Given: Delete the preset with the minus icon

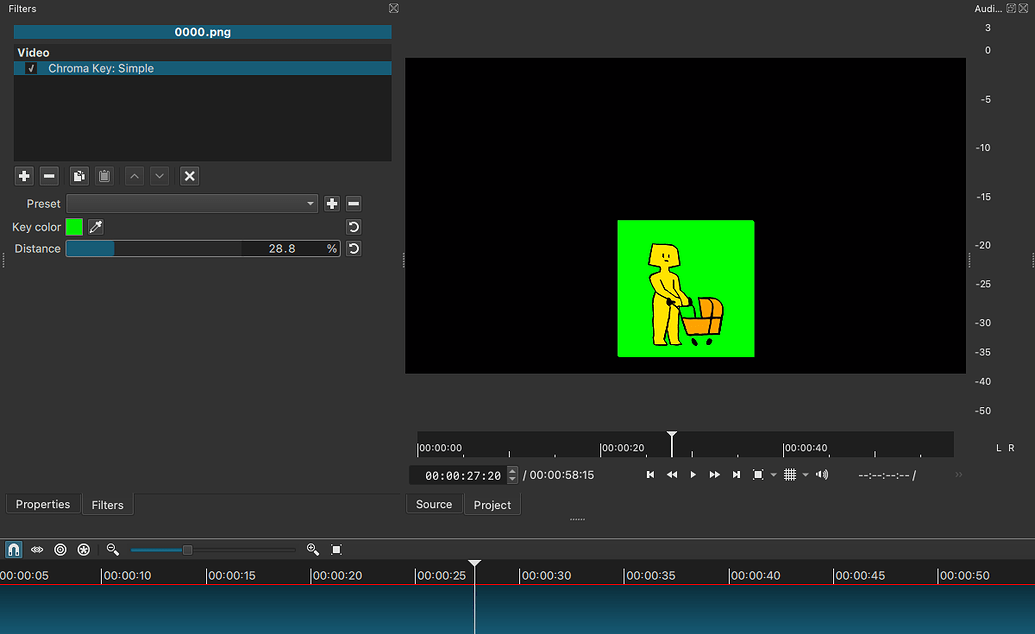Looking at the screenshot, I should [x=354, y=204].
